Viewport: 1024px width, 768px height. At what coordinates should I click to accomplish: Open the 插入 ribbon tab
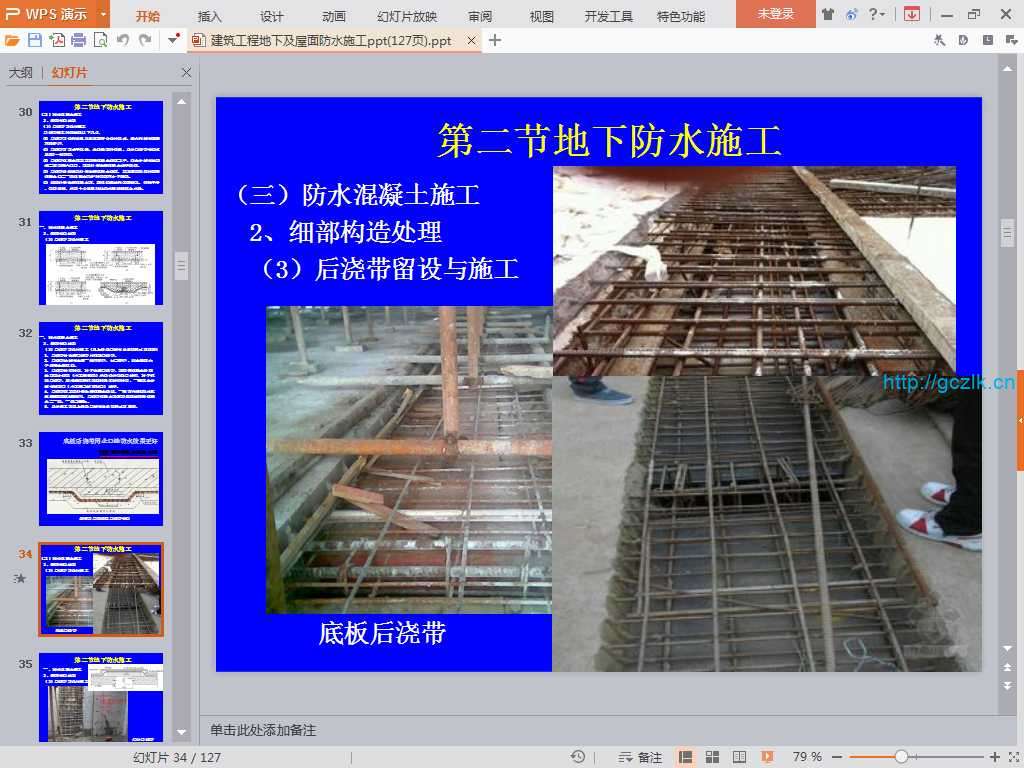click(210, 16)
